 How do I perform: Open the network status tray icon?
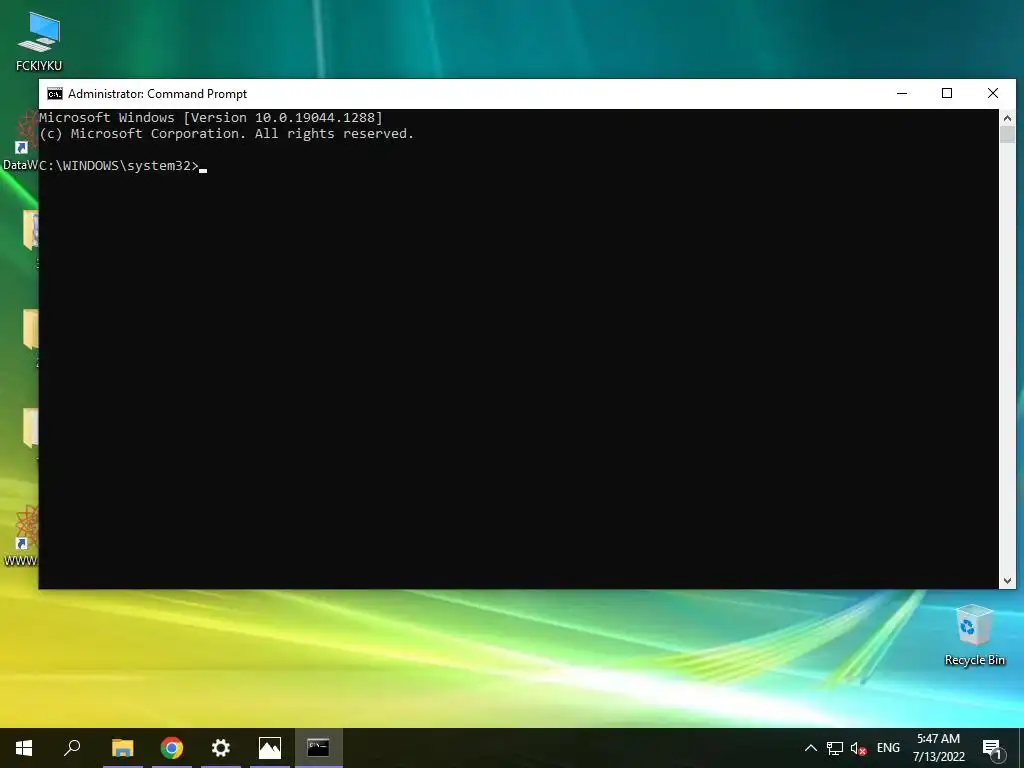(835, 748)
